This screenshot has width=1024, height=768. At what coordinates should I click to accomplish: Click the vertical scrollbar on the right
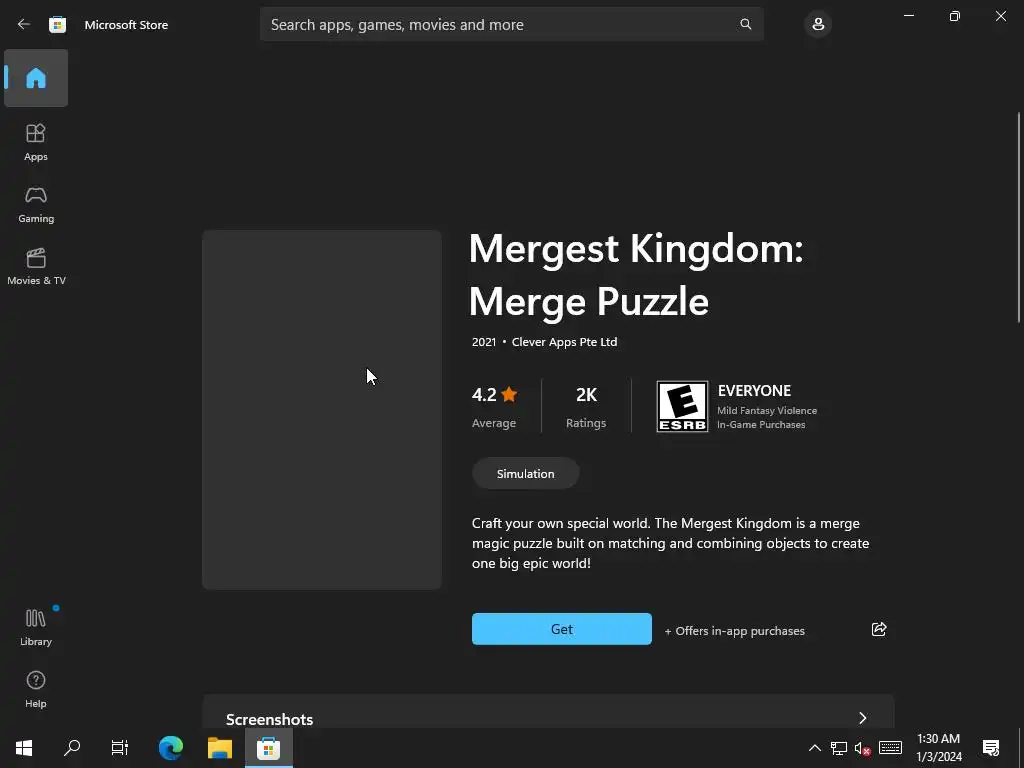(1019, 217)
